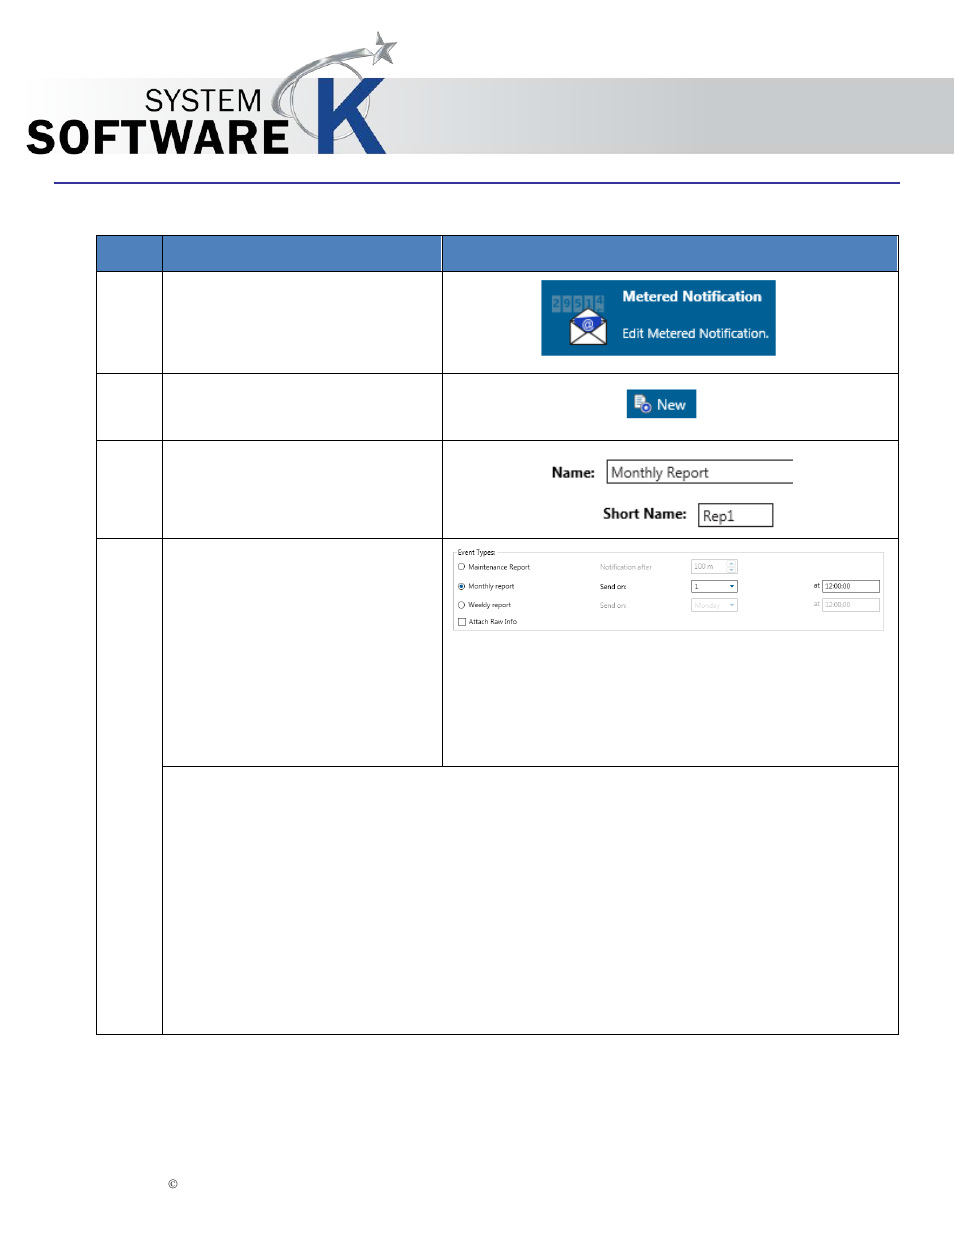This screenshot has height=1235, width=954.
Task: Click the Notification after stepper arrows
Action: [732, 567]
